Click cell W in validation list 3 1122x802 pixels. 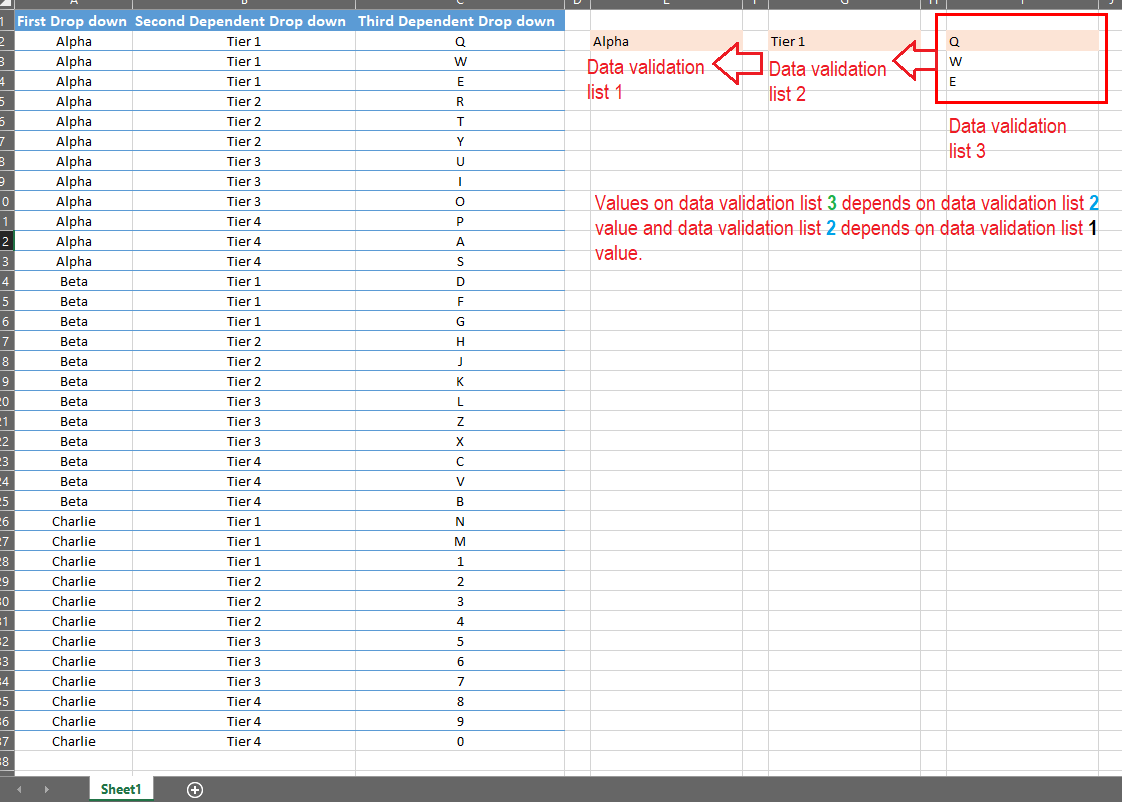(x=1022, y=62)
